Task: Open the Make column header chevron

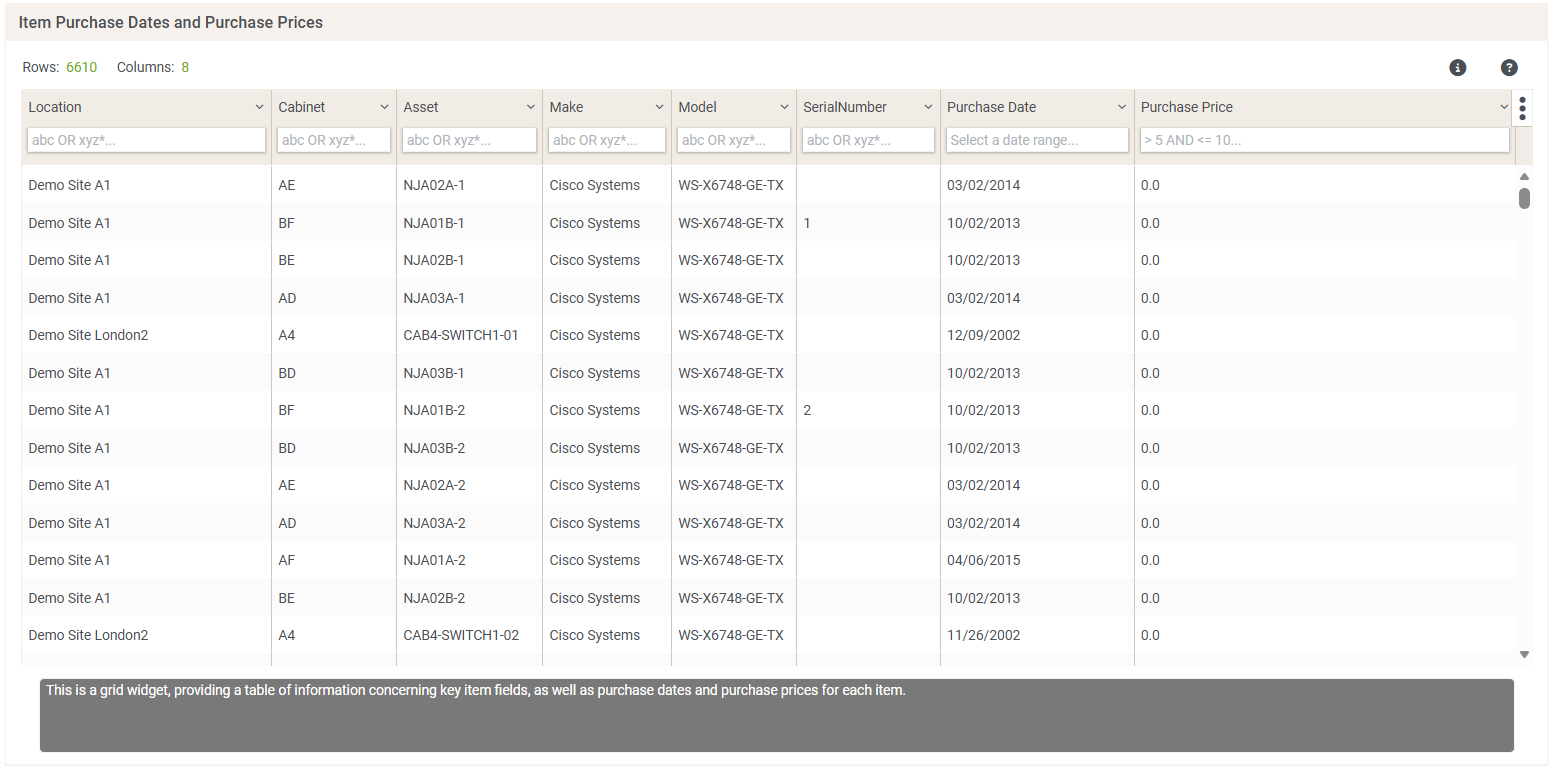Action: coord(659,107)
